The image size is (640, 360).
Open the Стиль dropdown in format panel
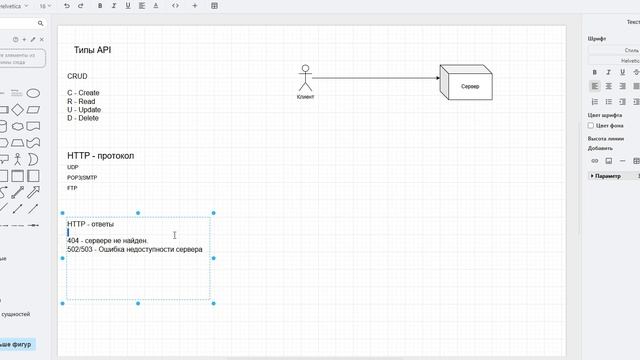pyautogui.click(x=614, y=50)
